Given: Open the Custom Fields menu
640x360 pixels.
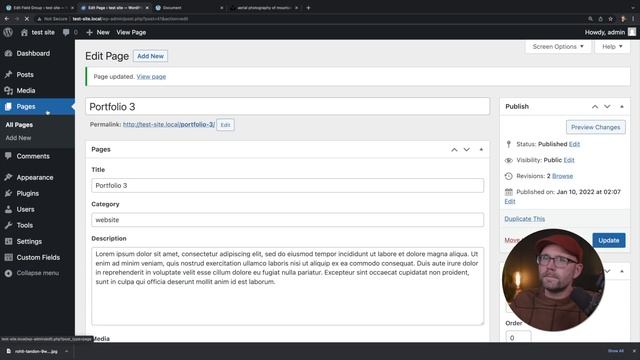Looking at the screenshot, I should 37,258.
